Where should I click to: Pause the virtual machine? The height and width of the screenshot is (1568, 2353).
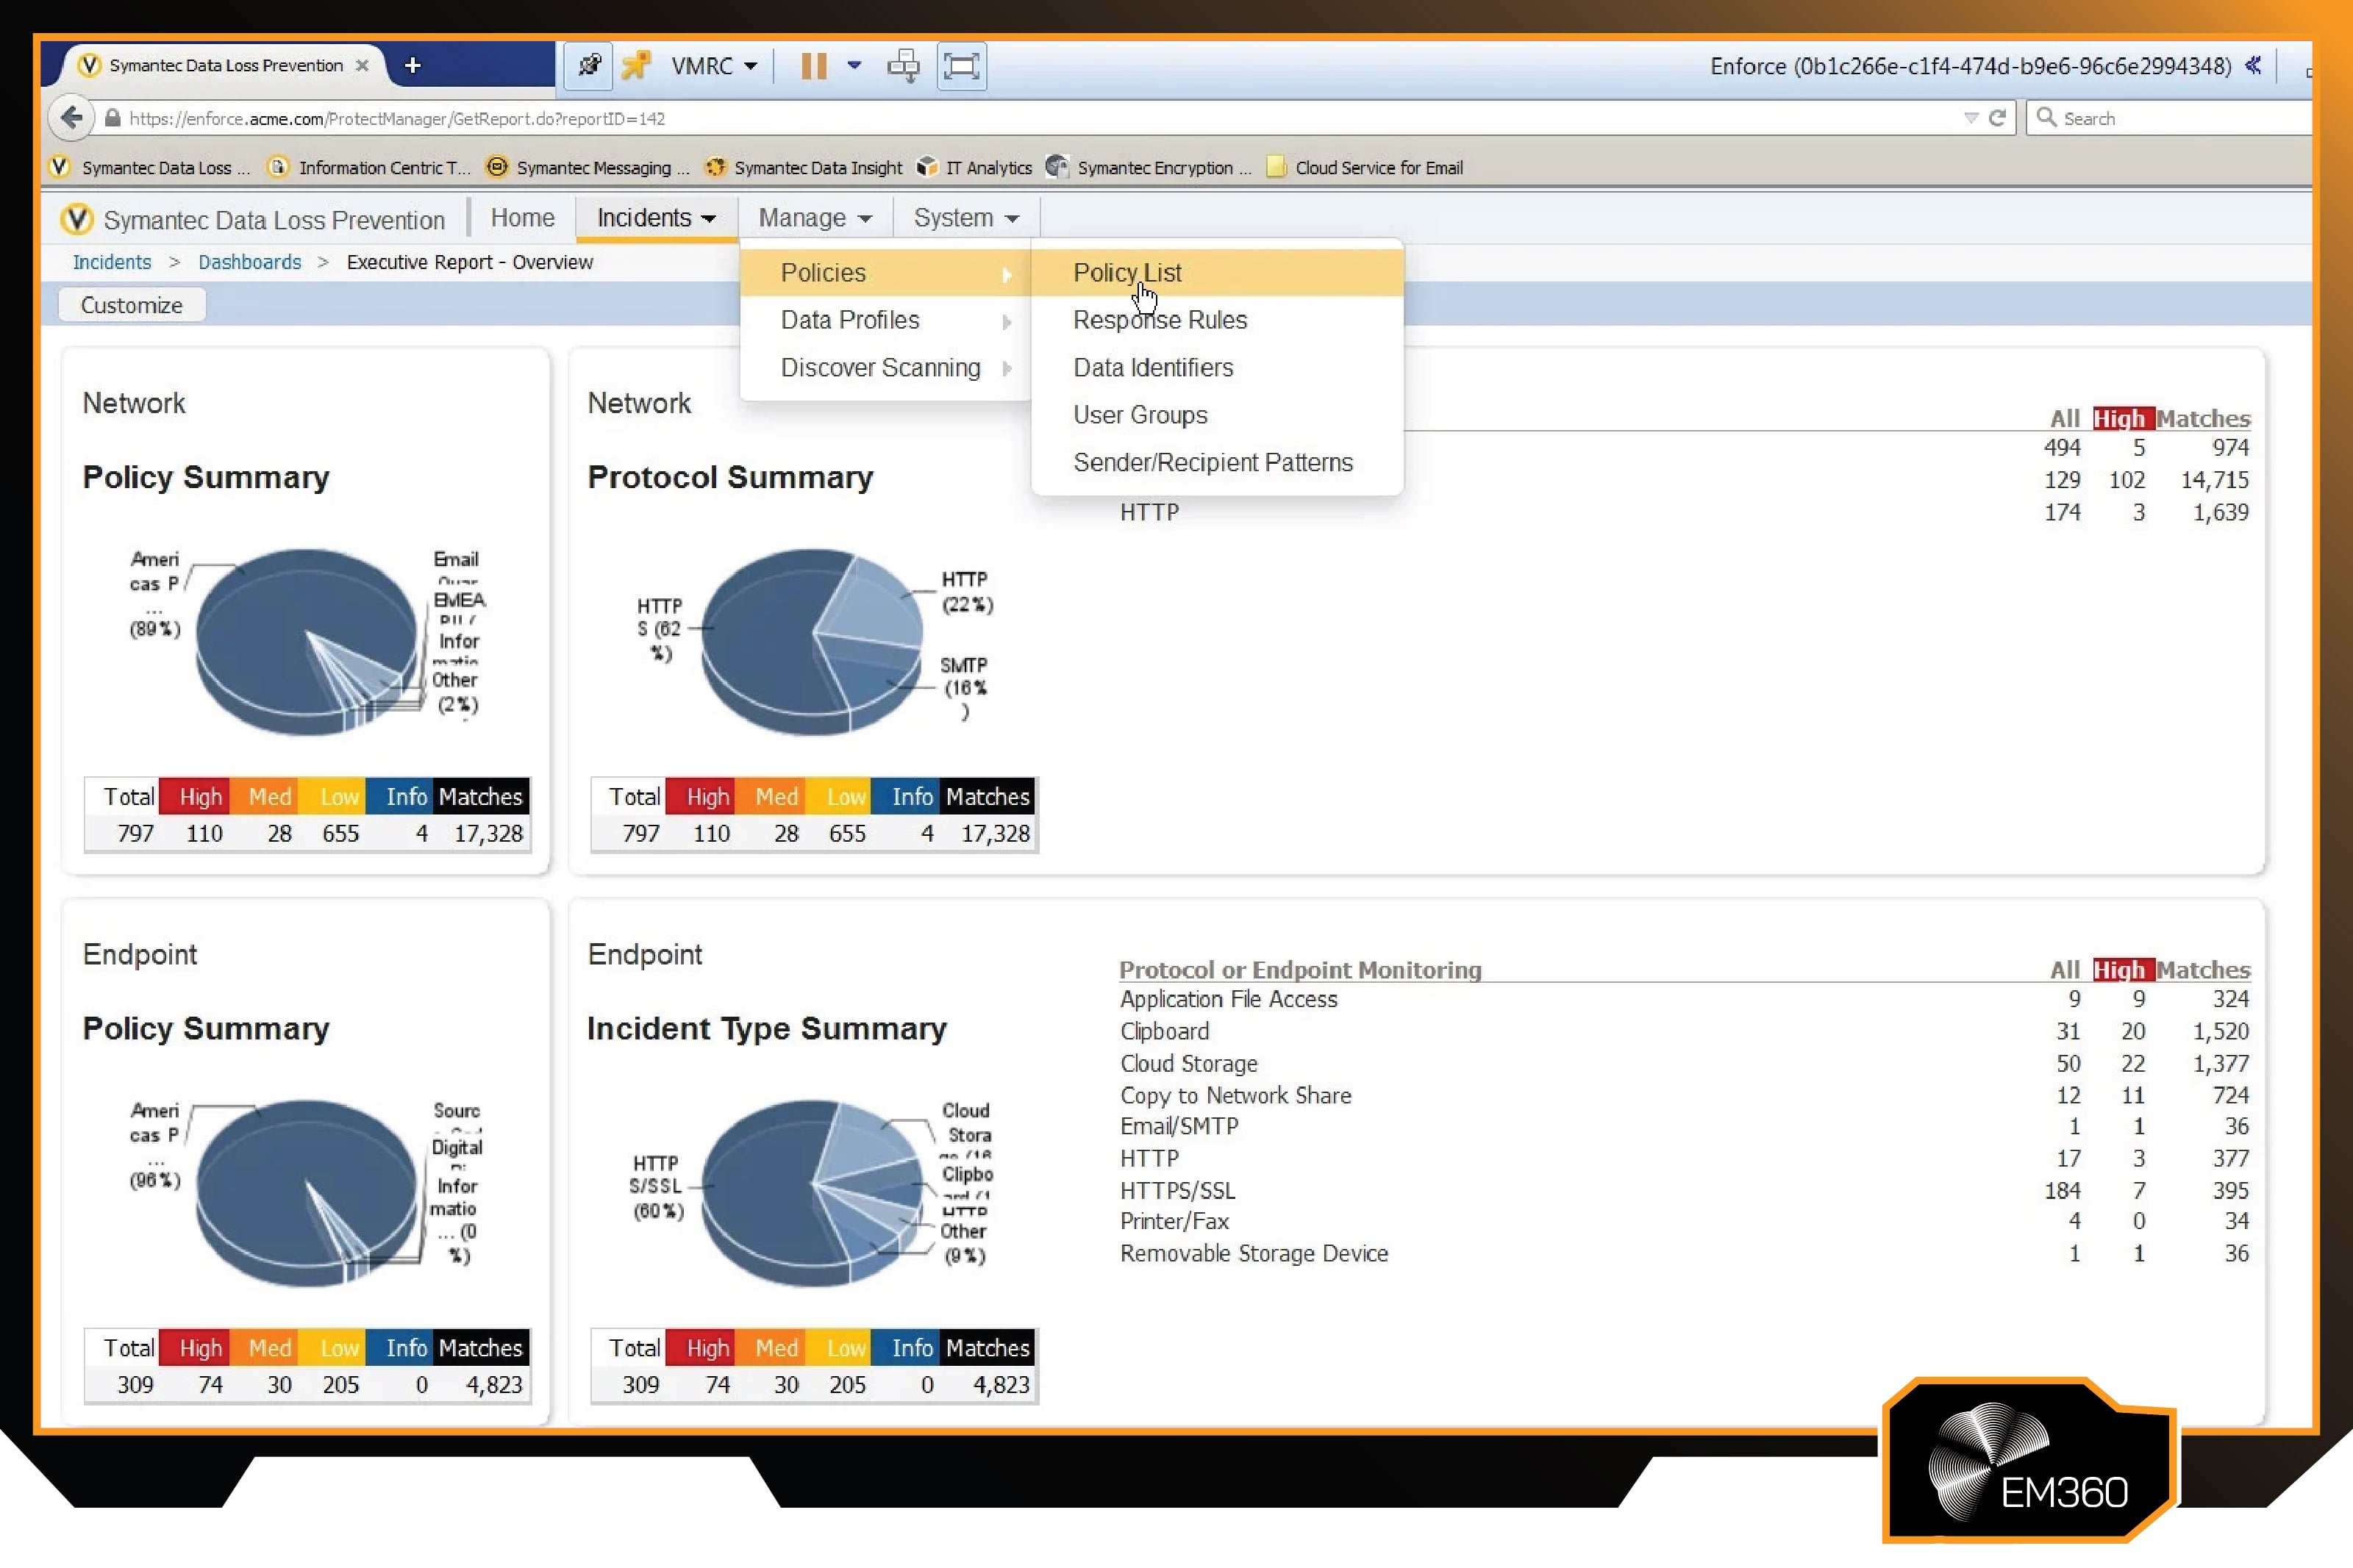(x=810, y=65)
